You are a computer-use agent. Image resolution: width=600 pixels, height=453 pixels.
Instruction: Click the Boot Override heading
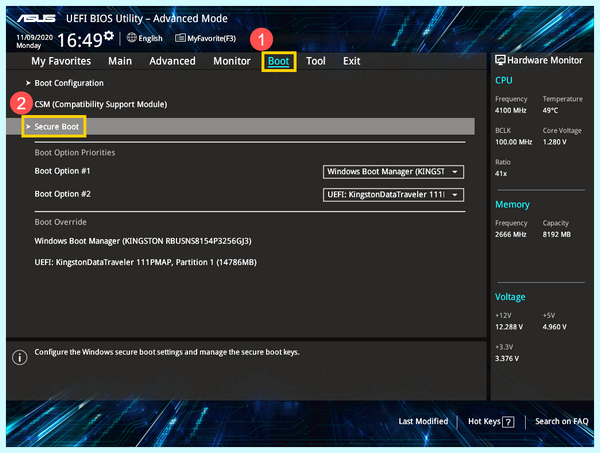(x=60, y=222)
